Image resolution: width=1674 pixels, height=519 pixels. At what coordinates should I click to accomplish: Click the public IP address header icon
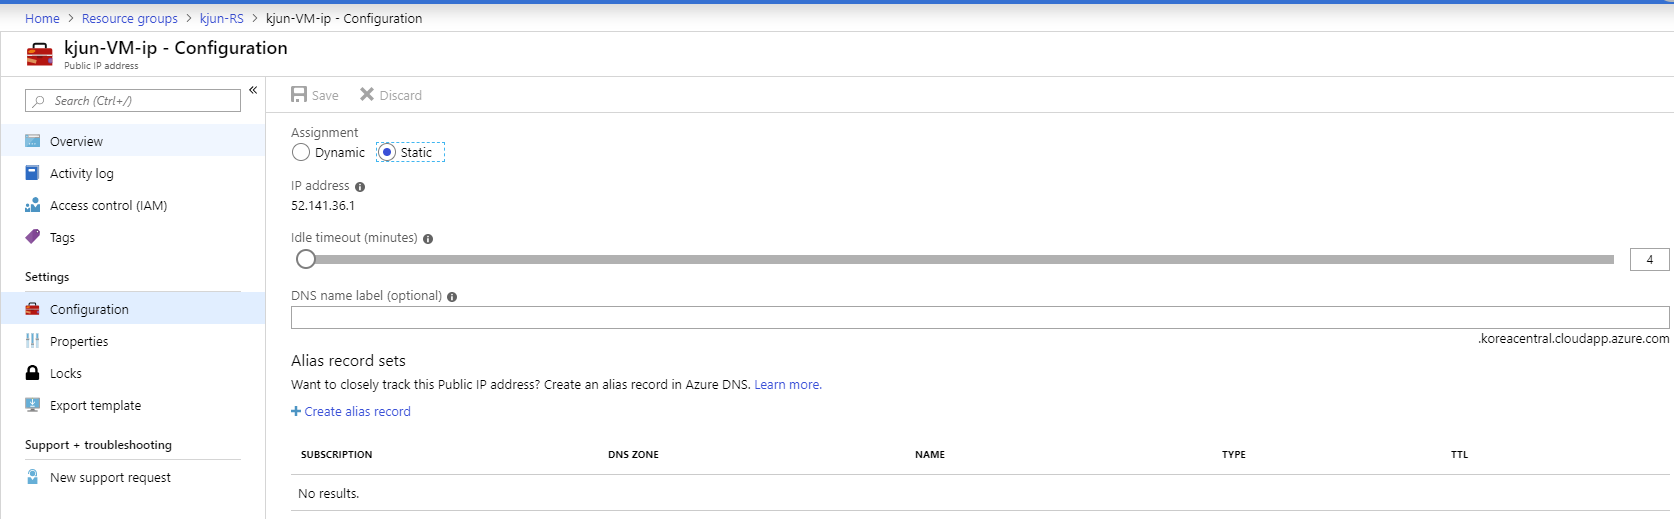click(40, 54)
